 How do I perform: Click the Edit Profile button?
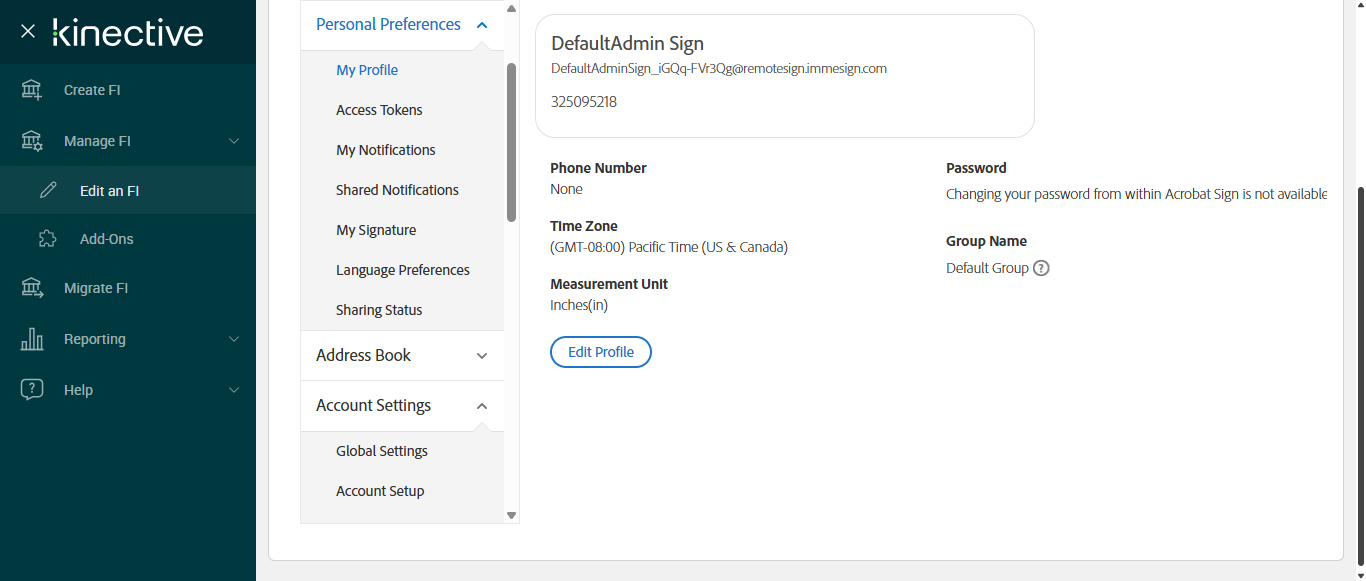point(600,352)
